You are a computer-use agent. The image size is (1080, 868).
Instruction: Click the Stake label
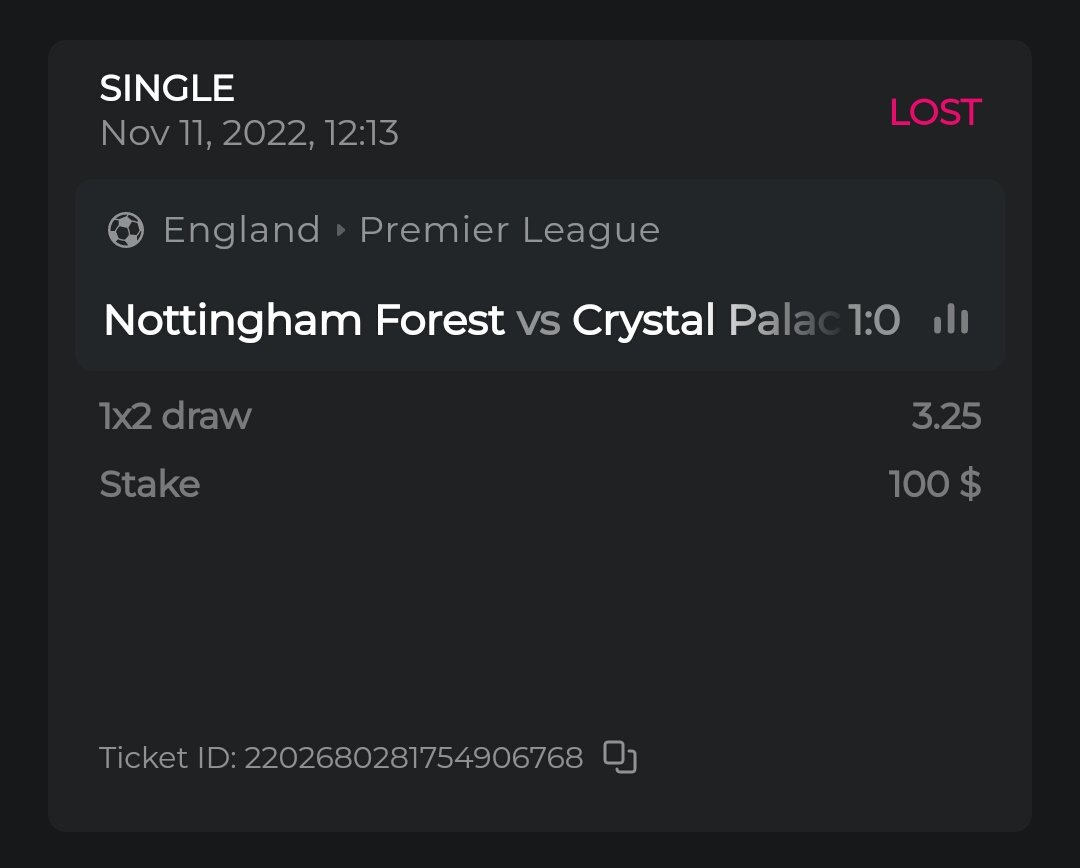(x=150, y=484)
